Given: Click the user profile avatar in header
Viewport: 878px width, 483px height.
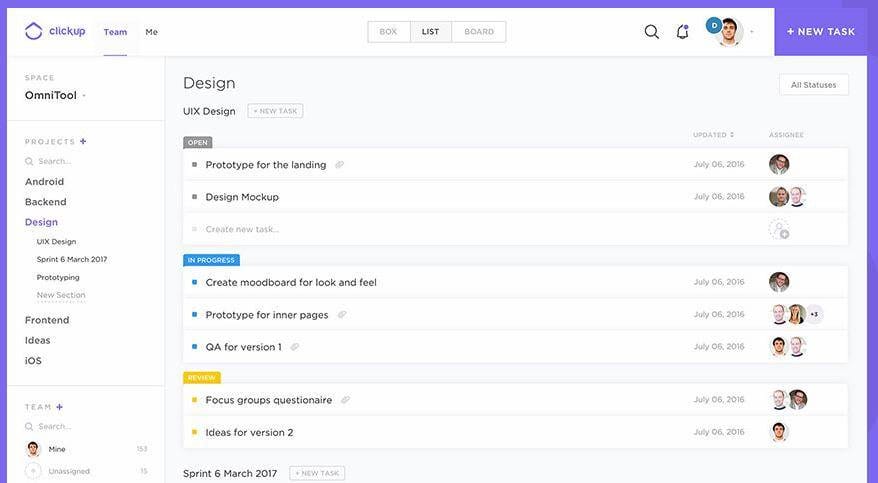Looking at the screenshot, I should pos(729,32).
